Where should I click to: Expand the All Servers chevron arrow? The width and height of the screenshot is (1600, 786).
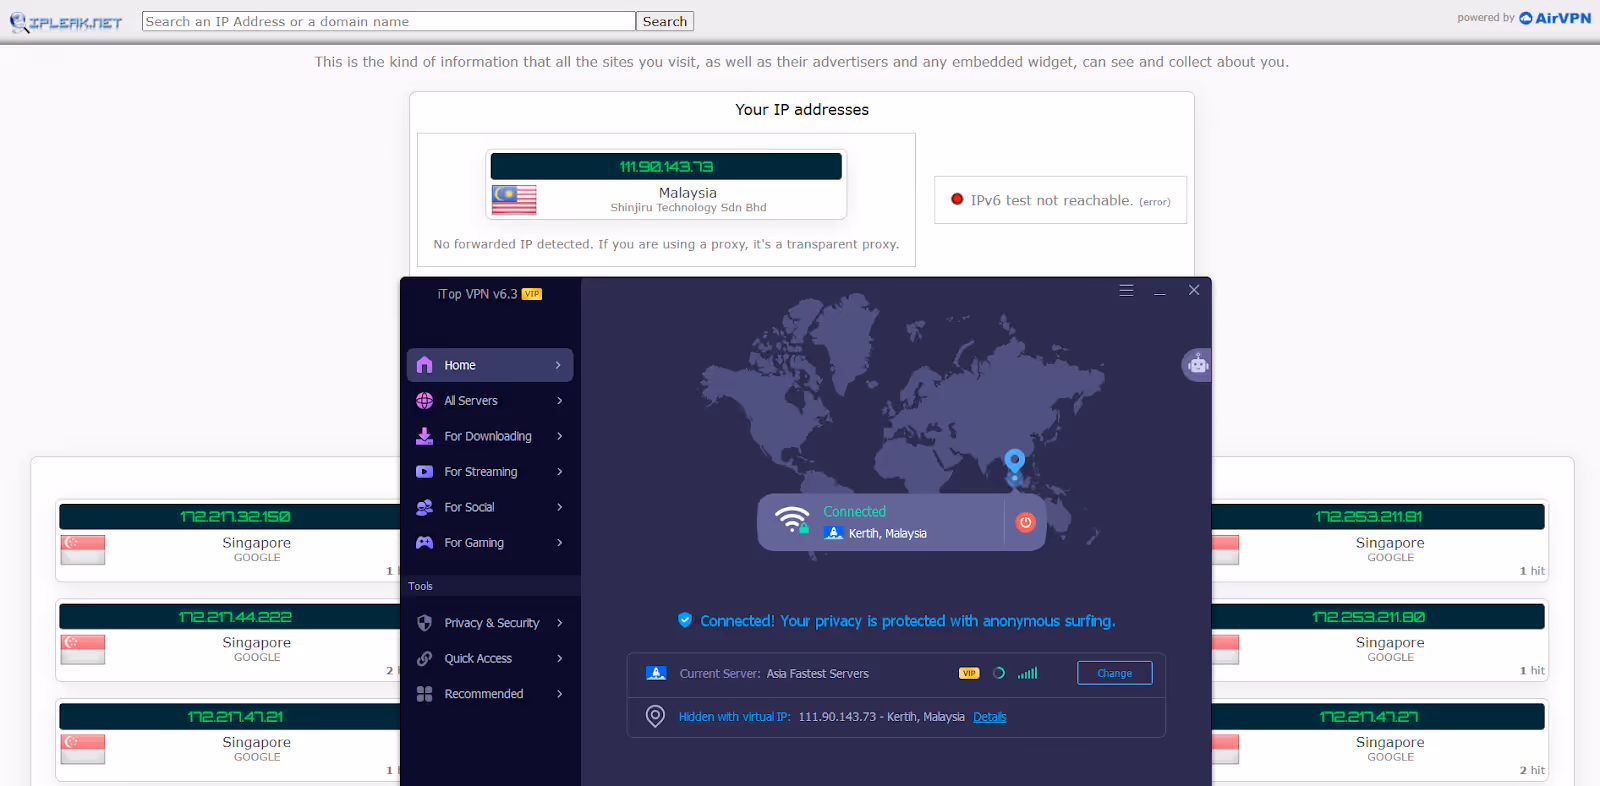[560, 401]
